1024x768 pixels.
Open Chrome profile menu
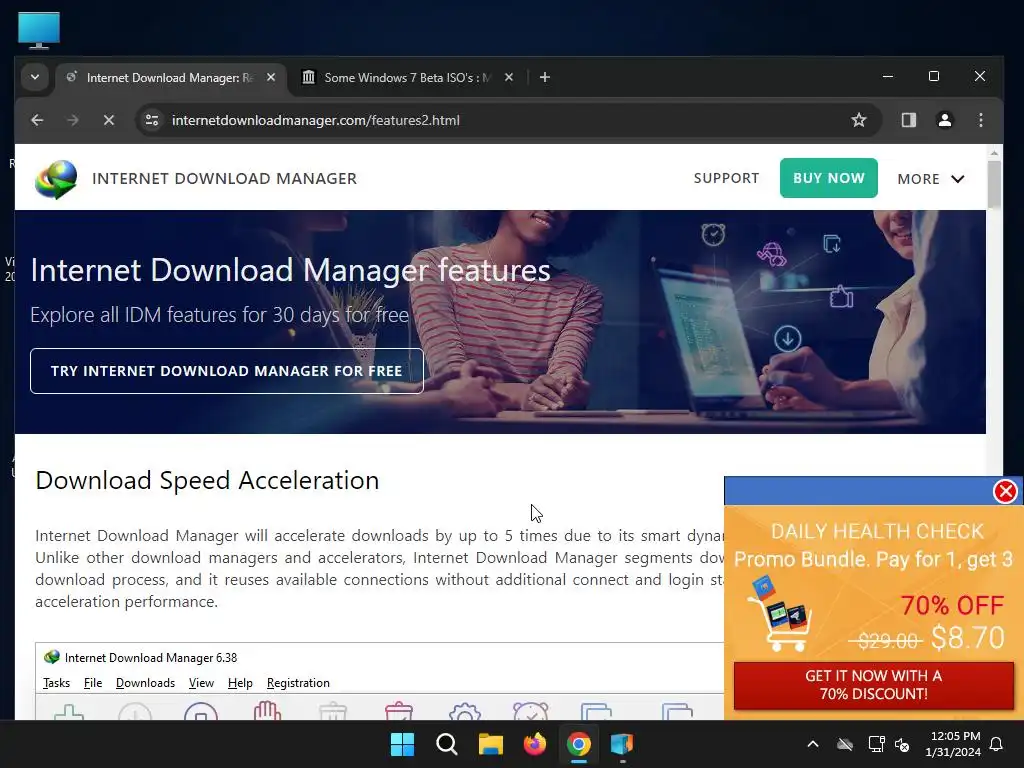coord(944,120)
